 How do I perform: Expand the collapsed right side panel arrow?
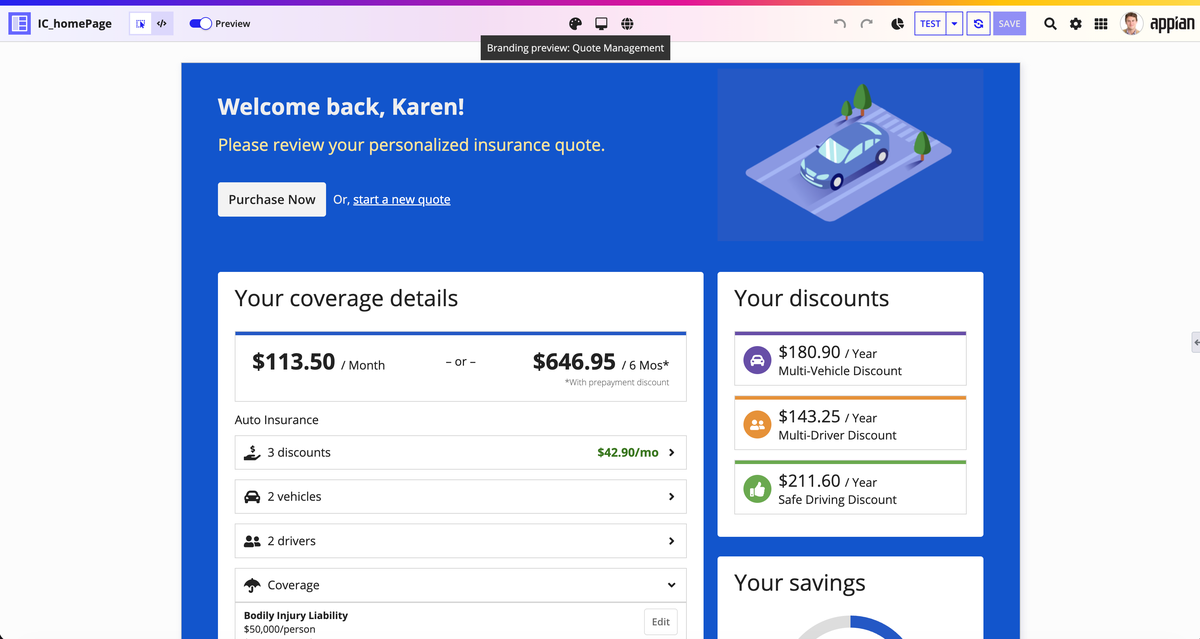[x=1196, y=342]
